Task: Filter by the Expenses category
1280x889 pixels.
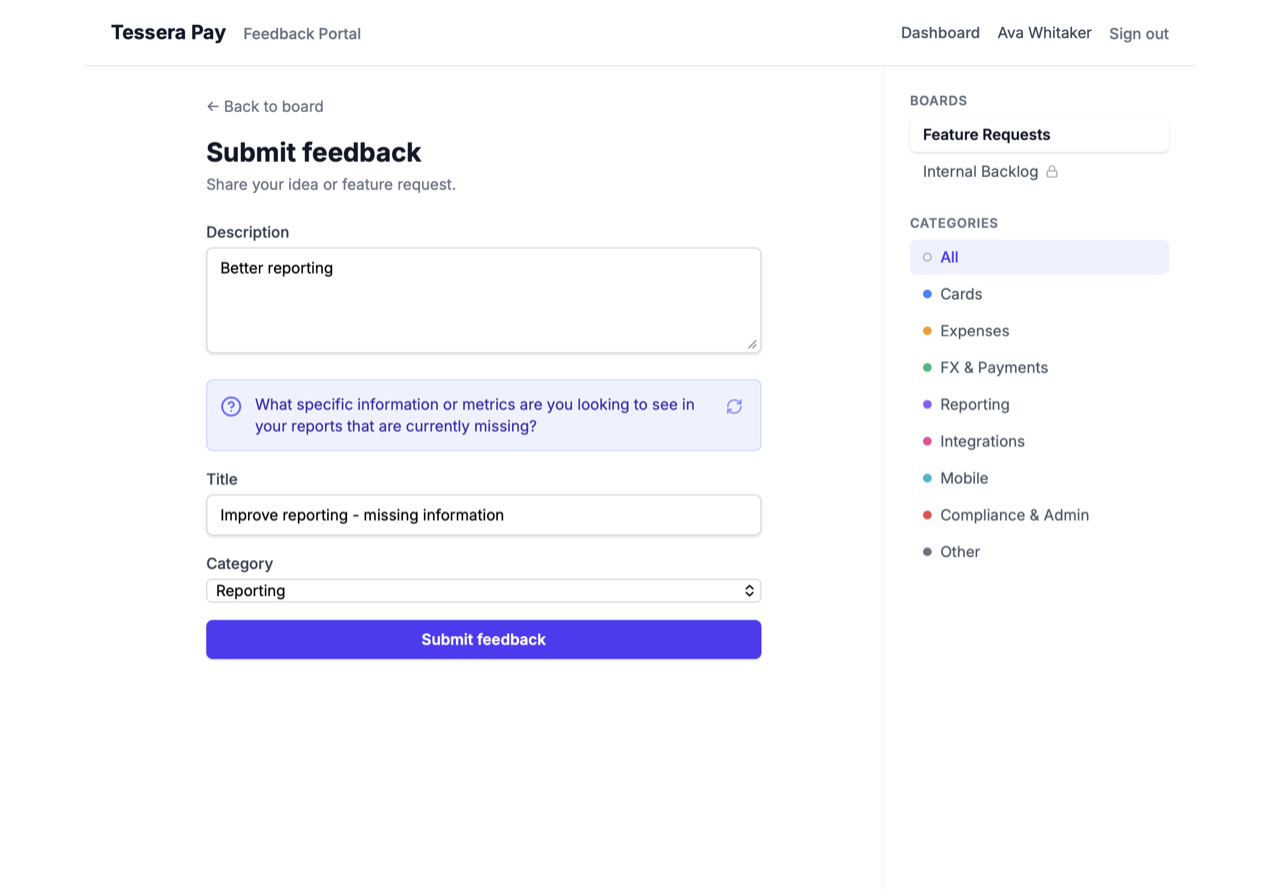Action: [1039, 331]
